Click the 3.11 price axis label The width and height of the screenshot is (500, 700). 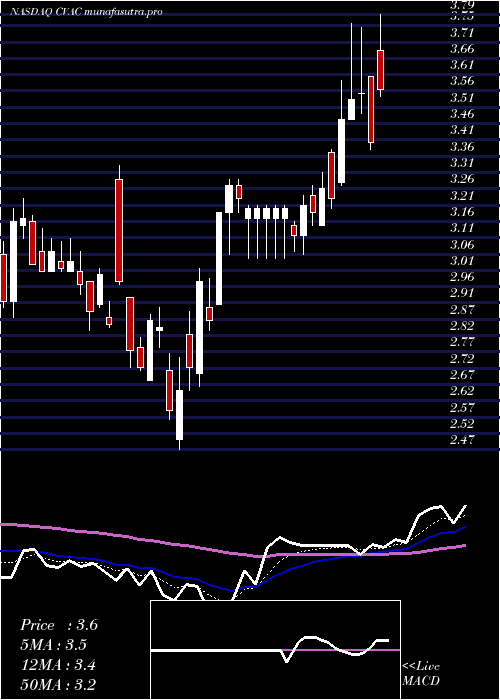pyautogui.click(x=461, y=228)
